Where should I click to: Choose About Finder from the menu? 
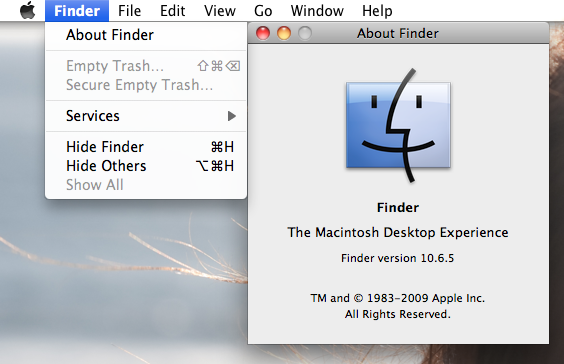pyautogui.click(x=146, y=35)
